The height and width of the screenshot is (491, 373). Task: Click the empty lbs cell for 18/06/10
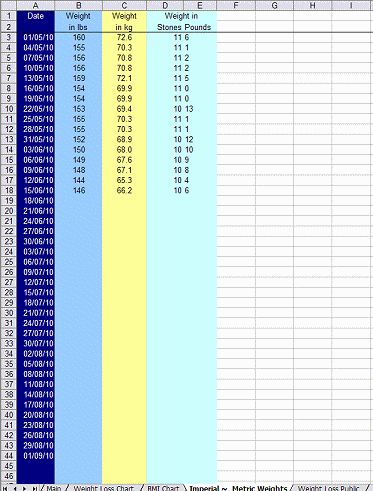point(79,201)
